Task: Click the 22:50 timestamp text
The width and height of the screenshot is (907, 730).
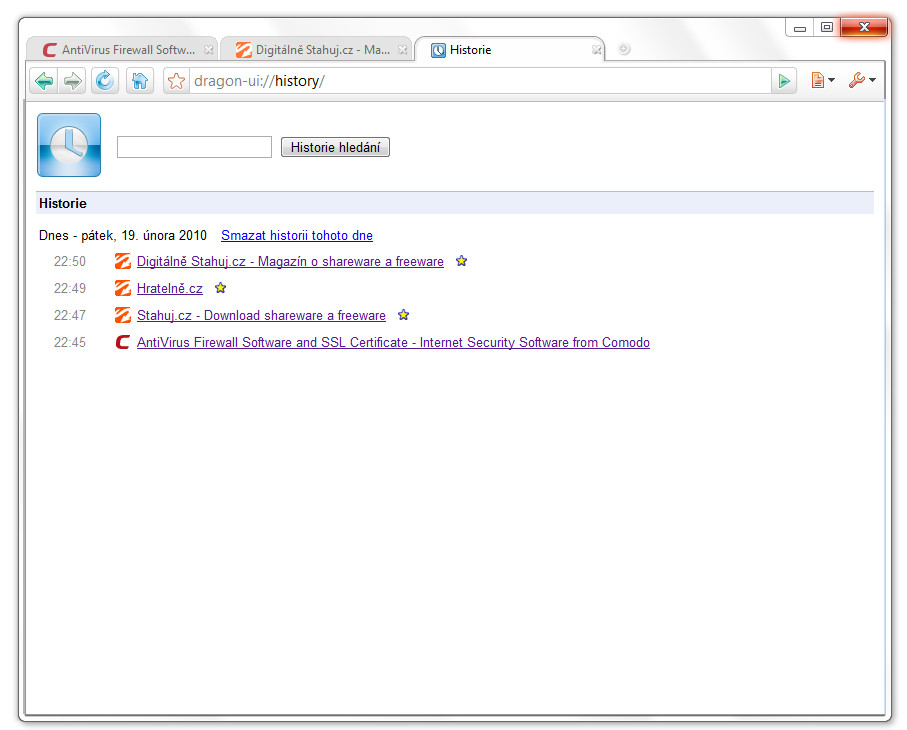Action: pos(70,261)
